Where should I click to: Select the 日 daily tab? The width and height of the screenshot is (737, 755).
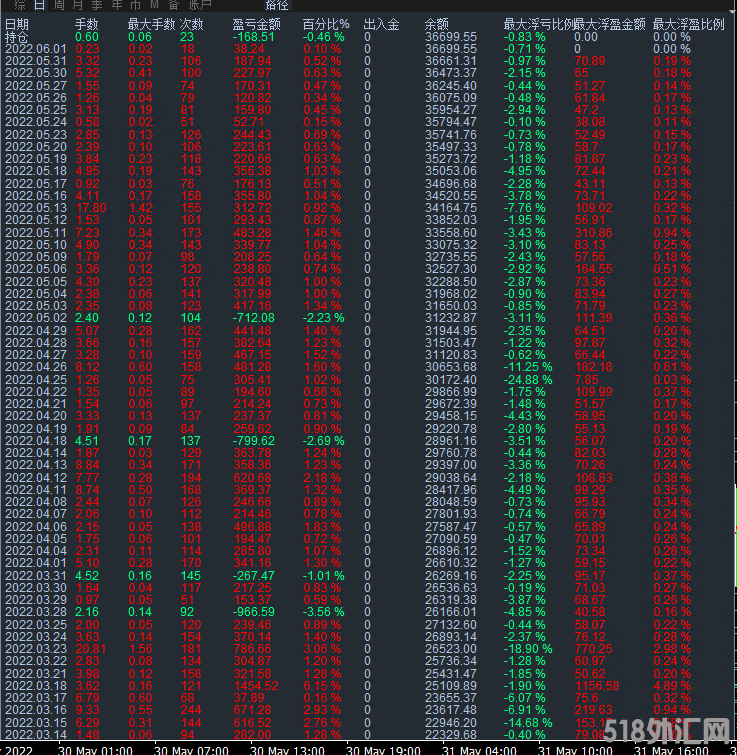point(41,6)
